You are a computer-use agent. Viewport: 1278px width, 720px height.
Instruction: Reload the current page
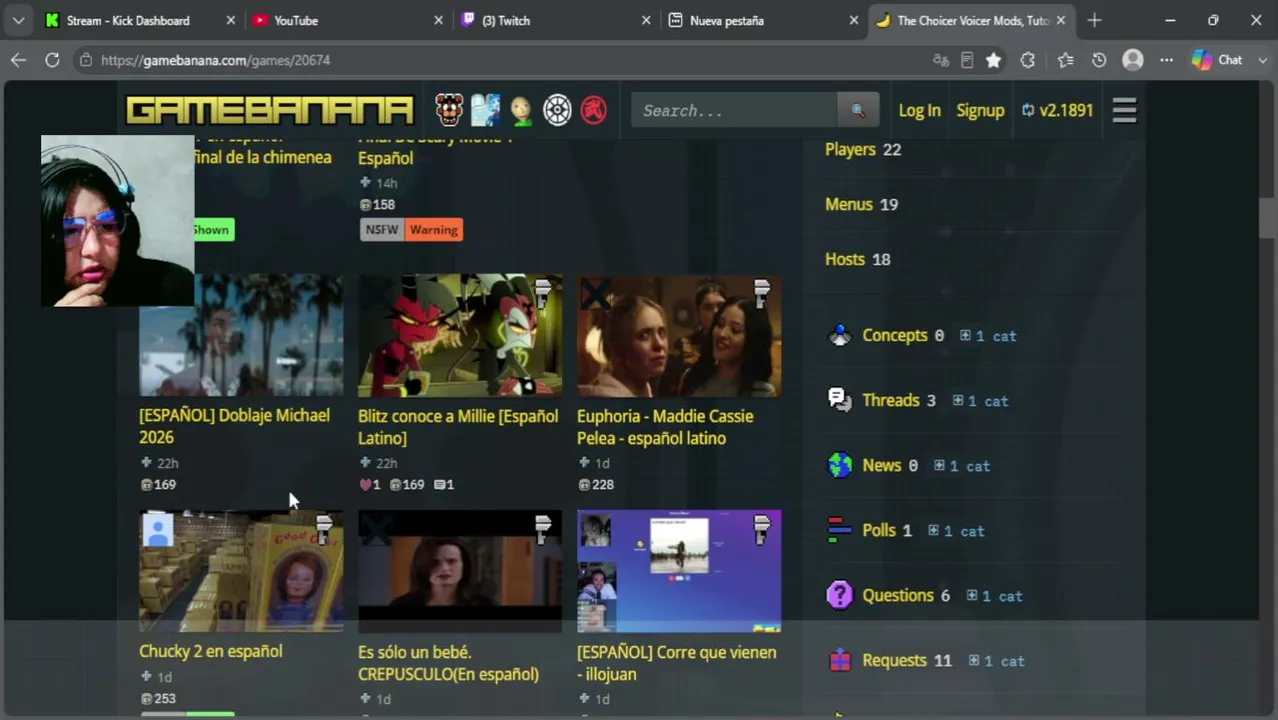[52, 60]
